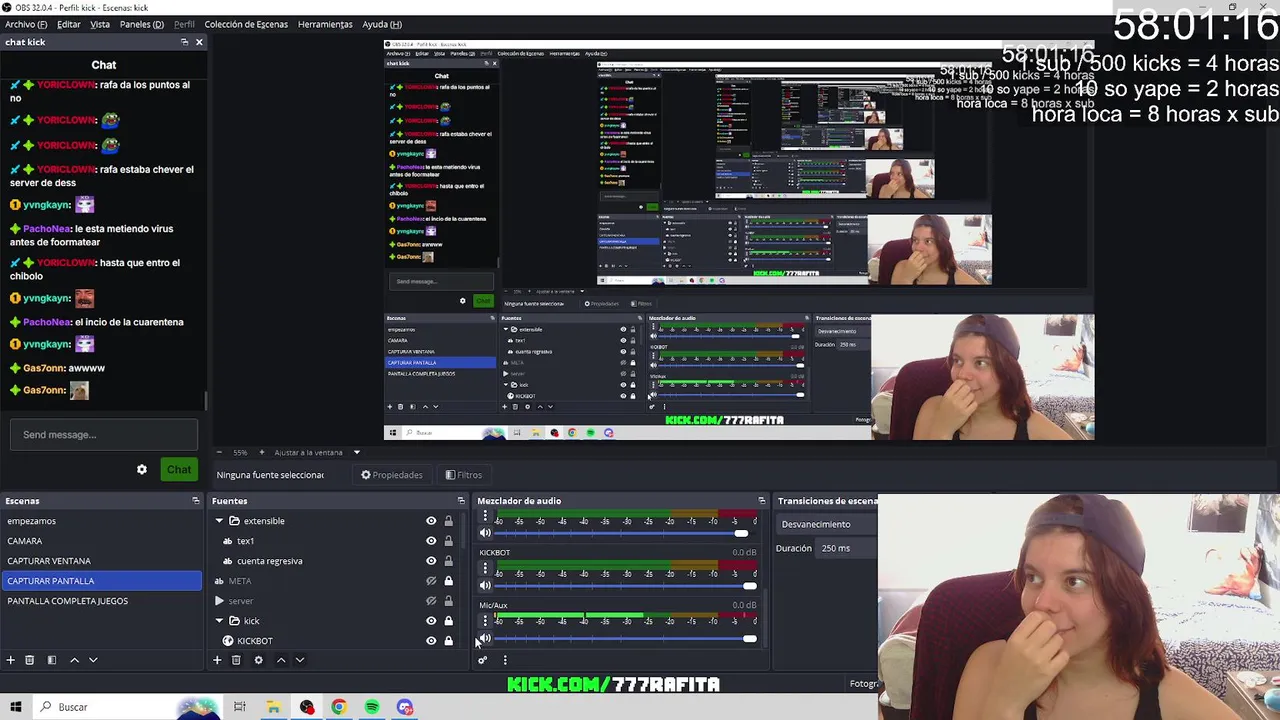Mute the topmost audio mixer channel

click(485, 533)
